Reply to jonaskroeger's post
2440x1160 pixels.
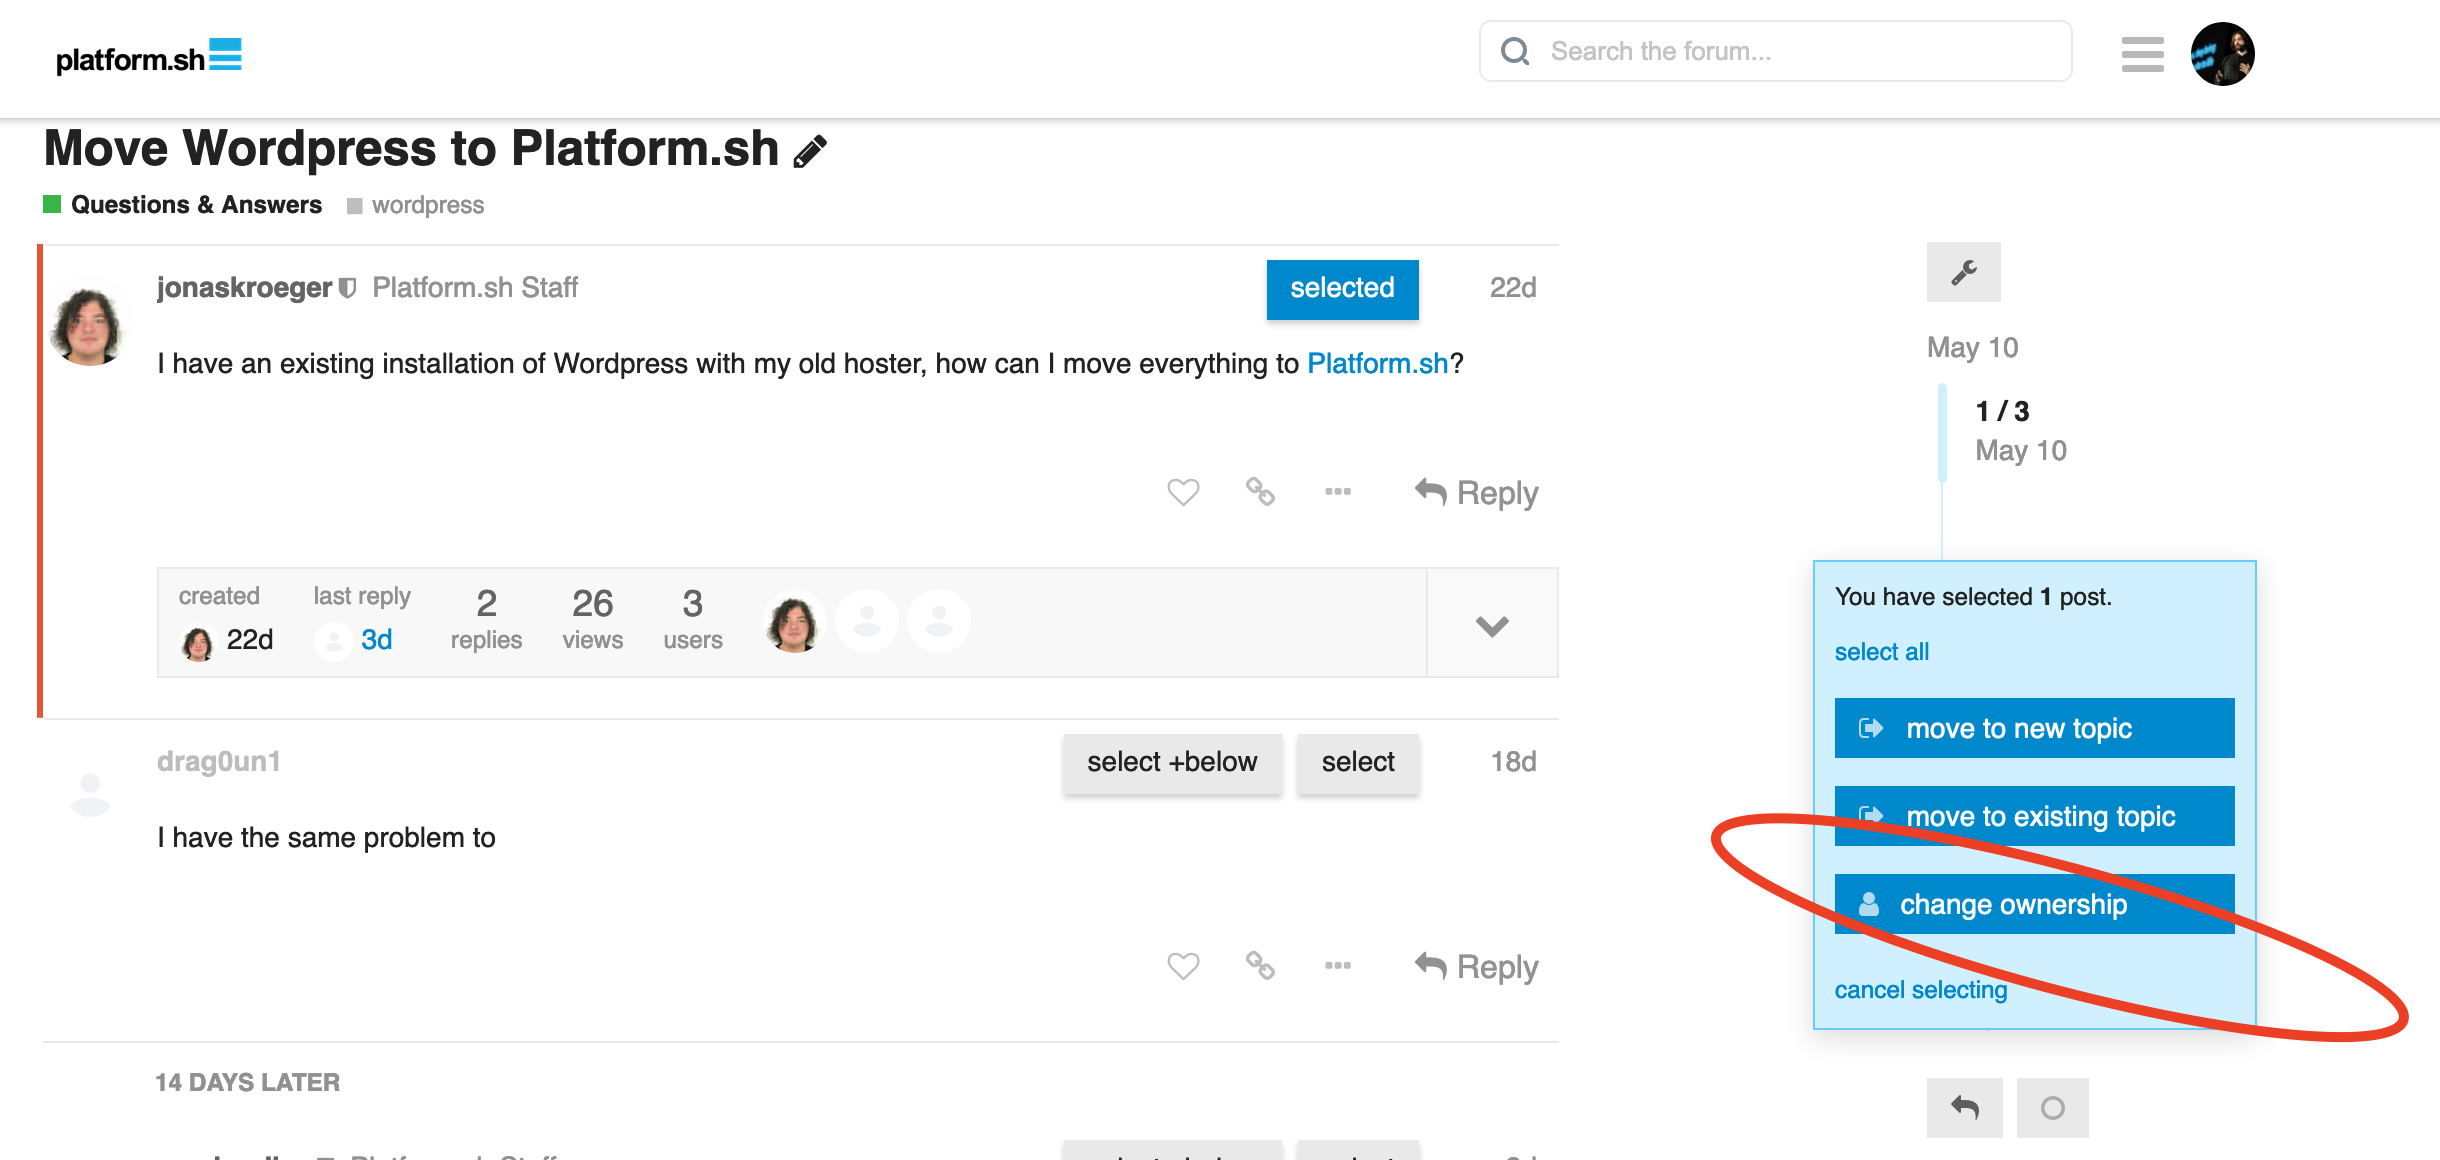click(1476, 493)
